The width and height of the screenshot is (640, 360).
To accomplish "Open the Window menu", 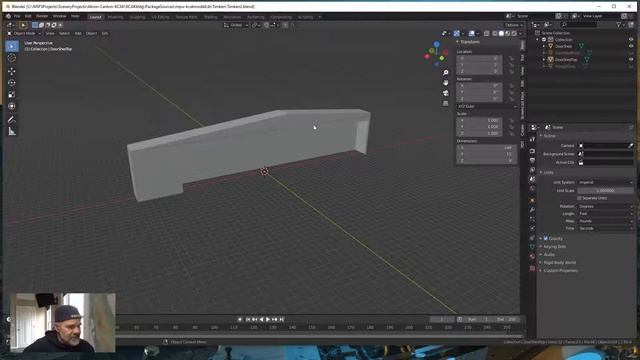I will point(60,16).
